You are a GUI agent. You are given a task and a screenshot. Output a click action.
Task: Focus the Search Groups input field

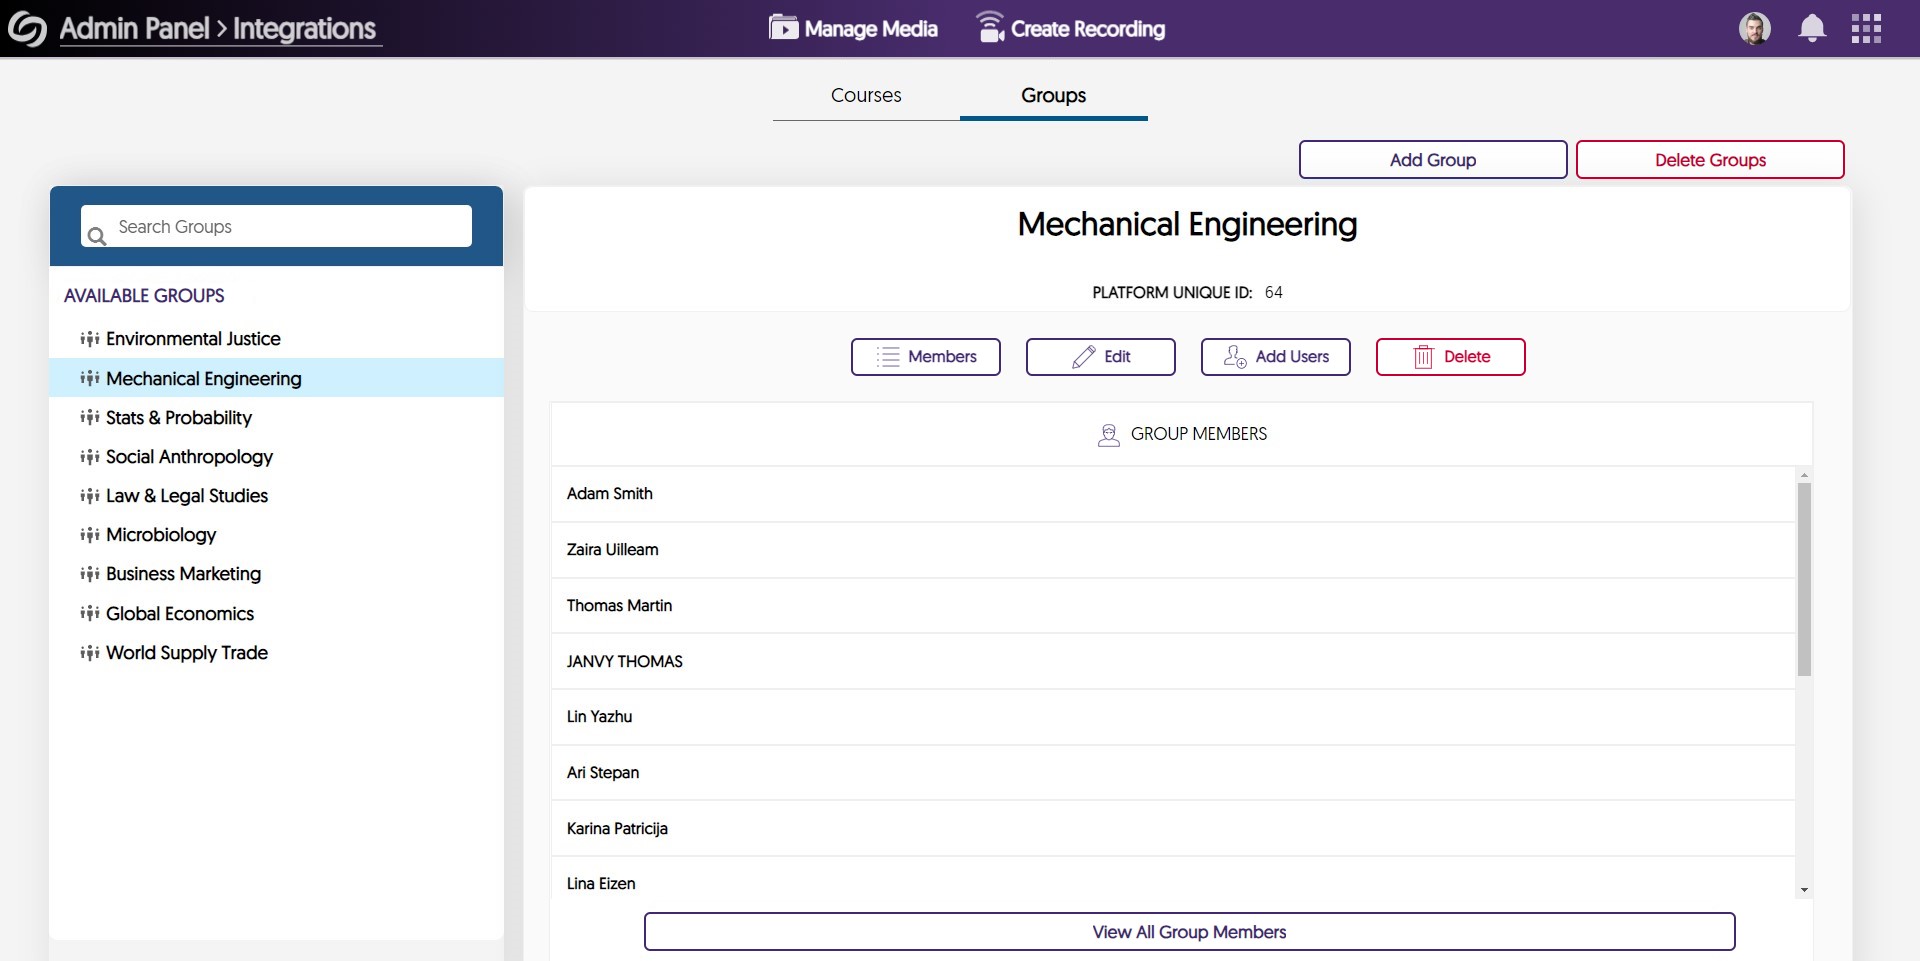tap(290, 227)
